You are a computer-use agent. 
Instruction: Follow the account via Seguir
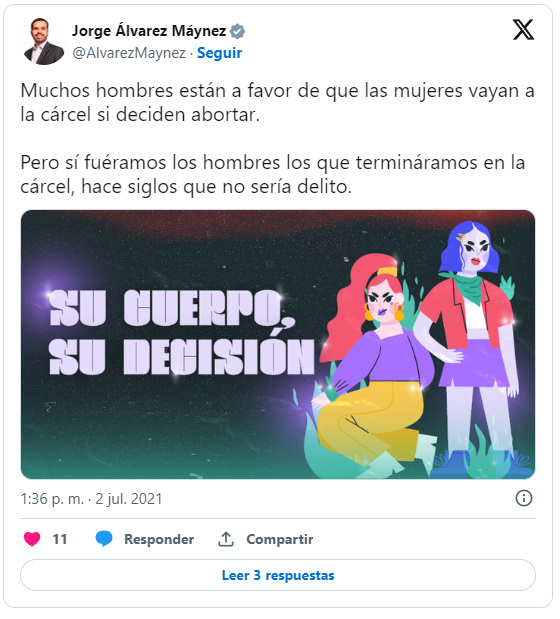point(221,53)
